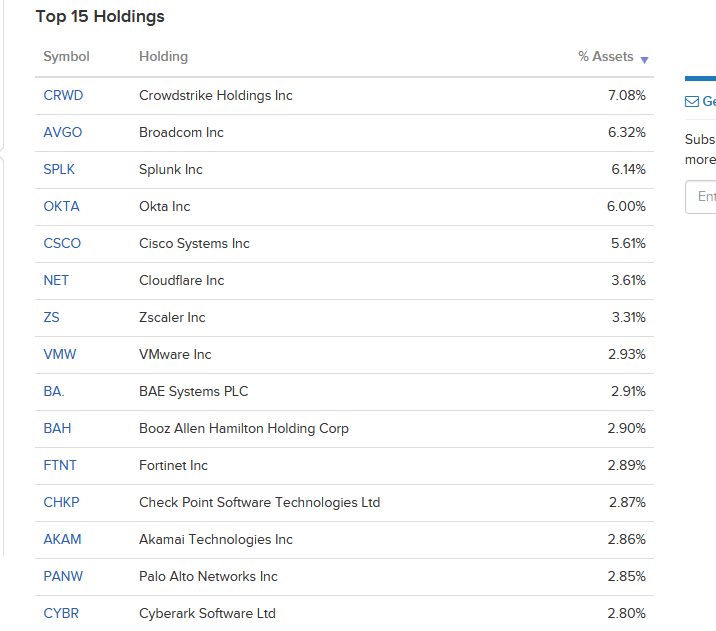
Task: Open the CSCO symbol link
Action: tap(62, 243)
